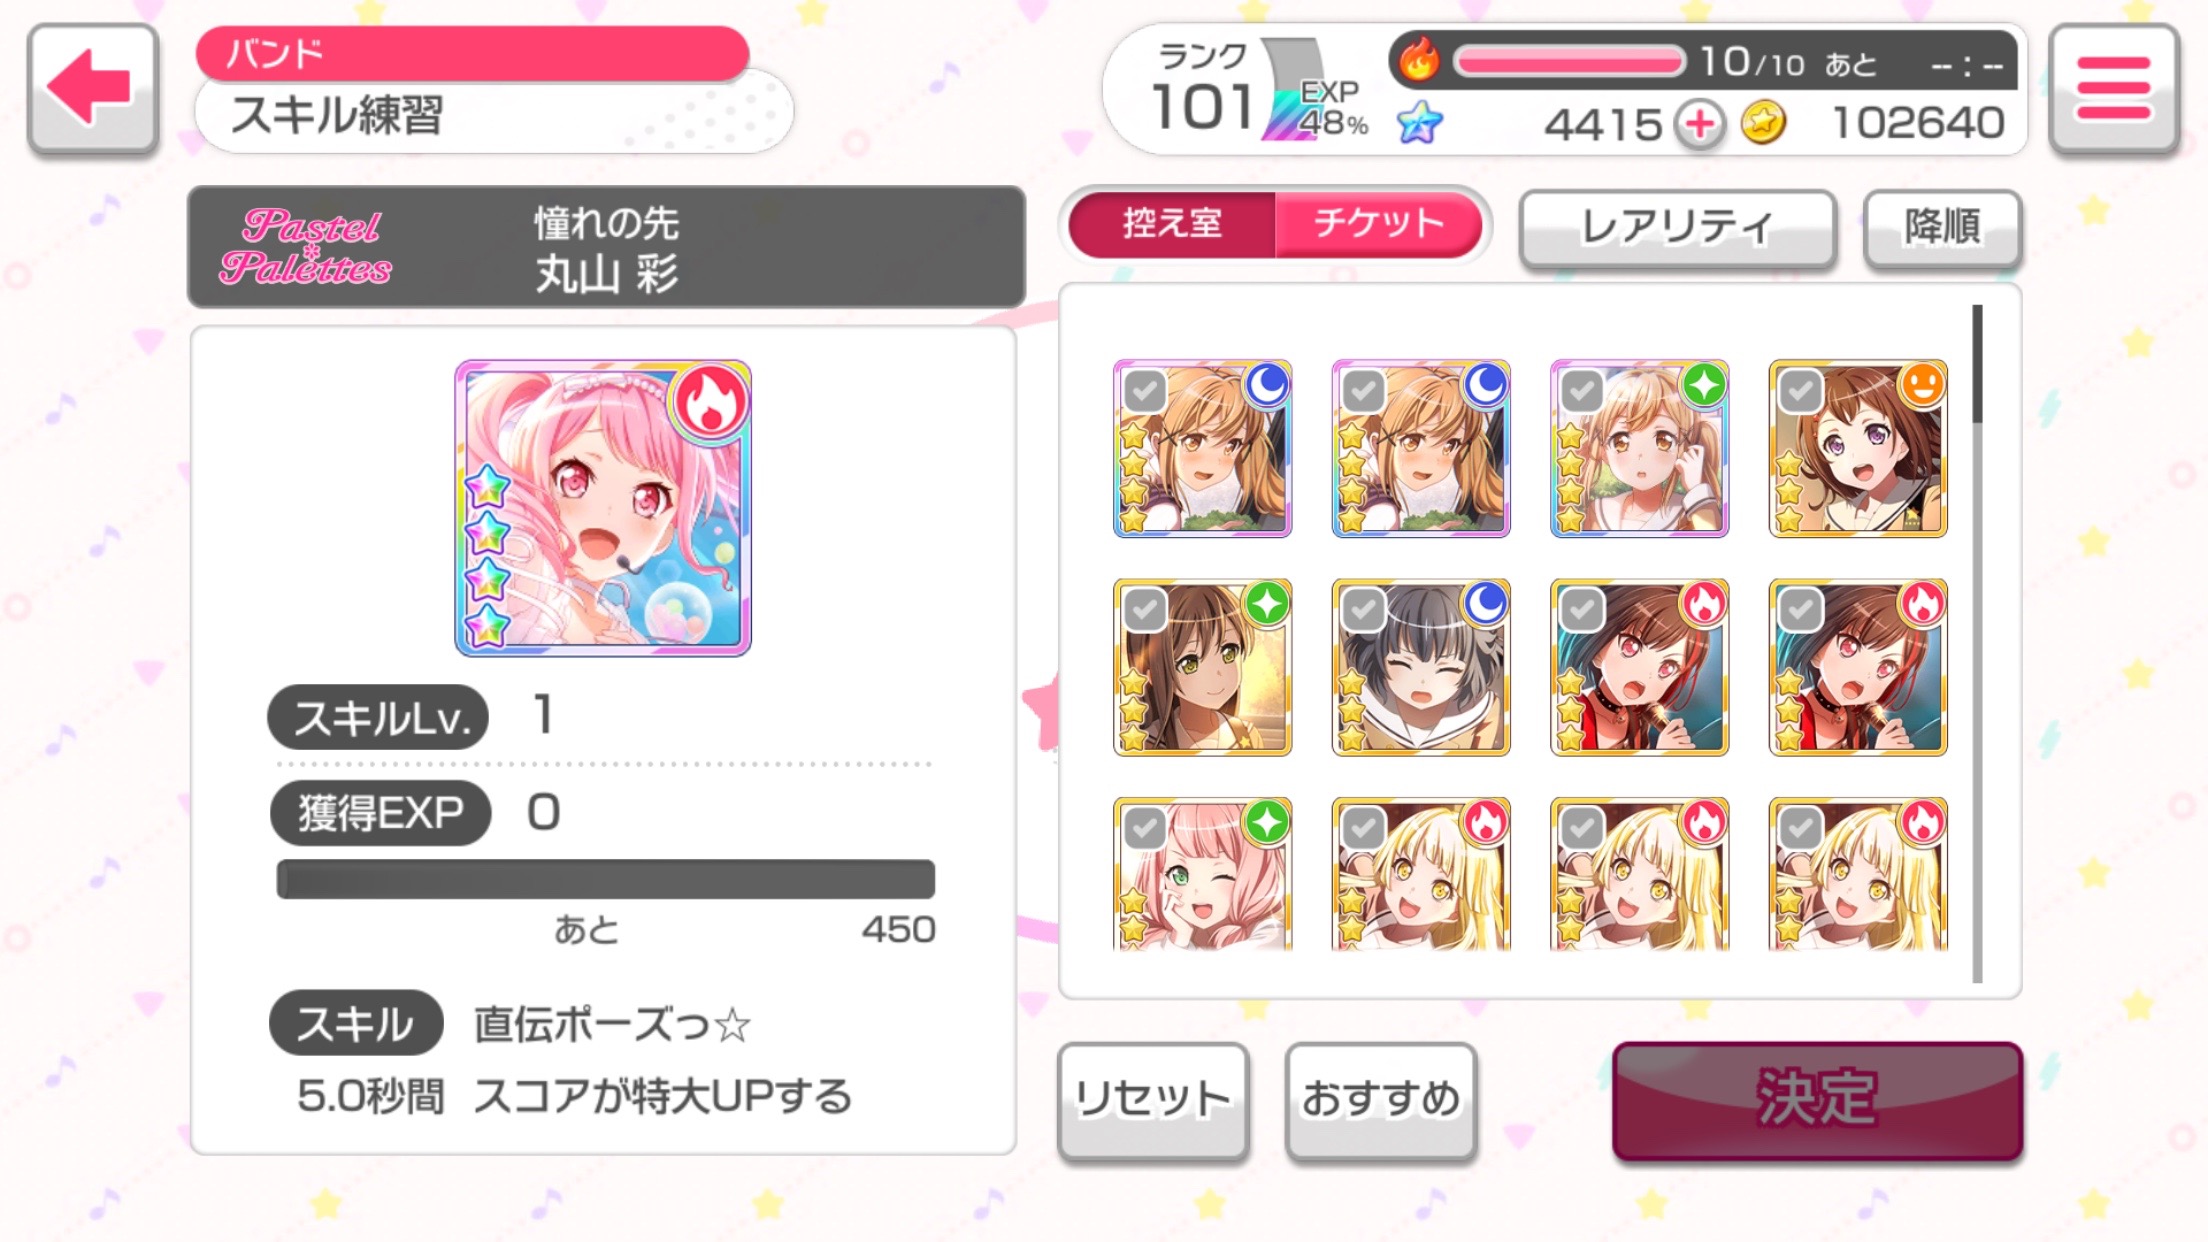
Task: Tick the checkbox on the orange-smiley brunette card
Action: pyautogui.click(x=1800, y=391)
